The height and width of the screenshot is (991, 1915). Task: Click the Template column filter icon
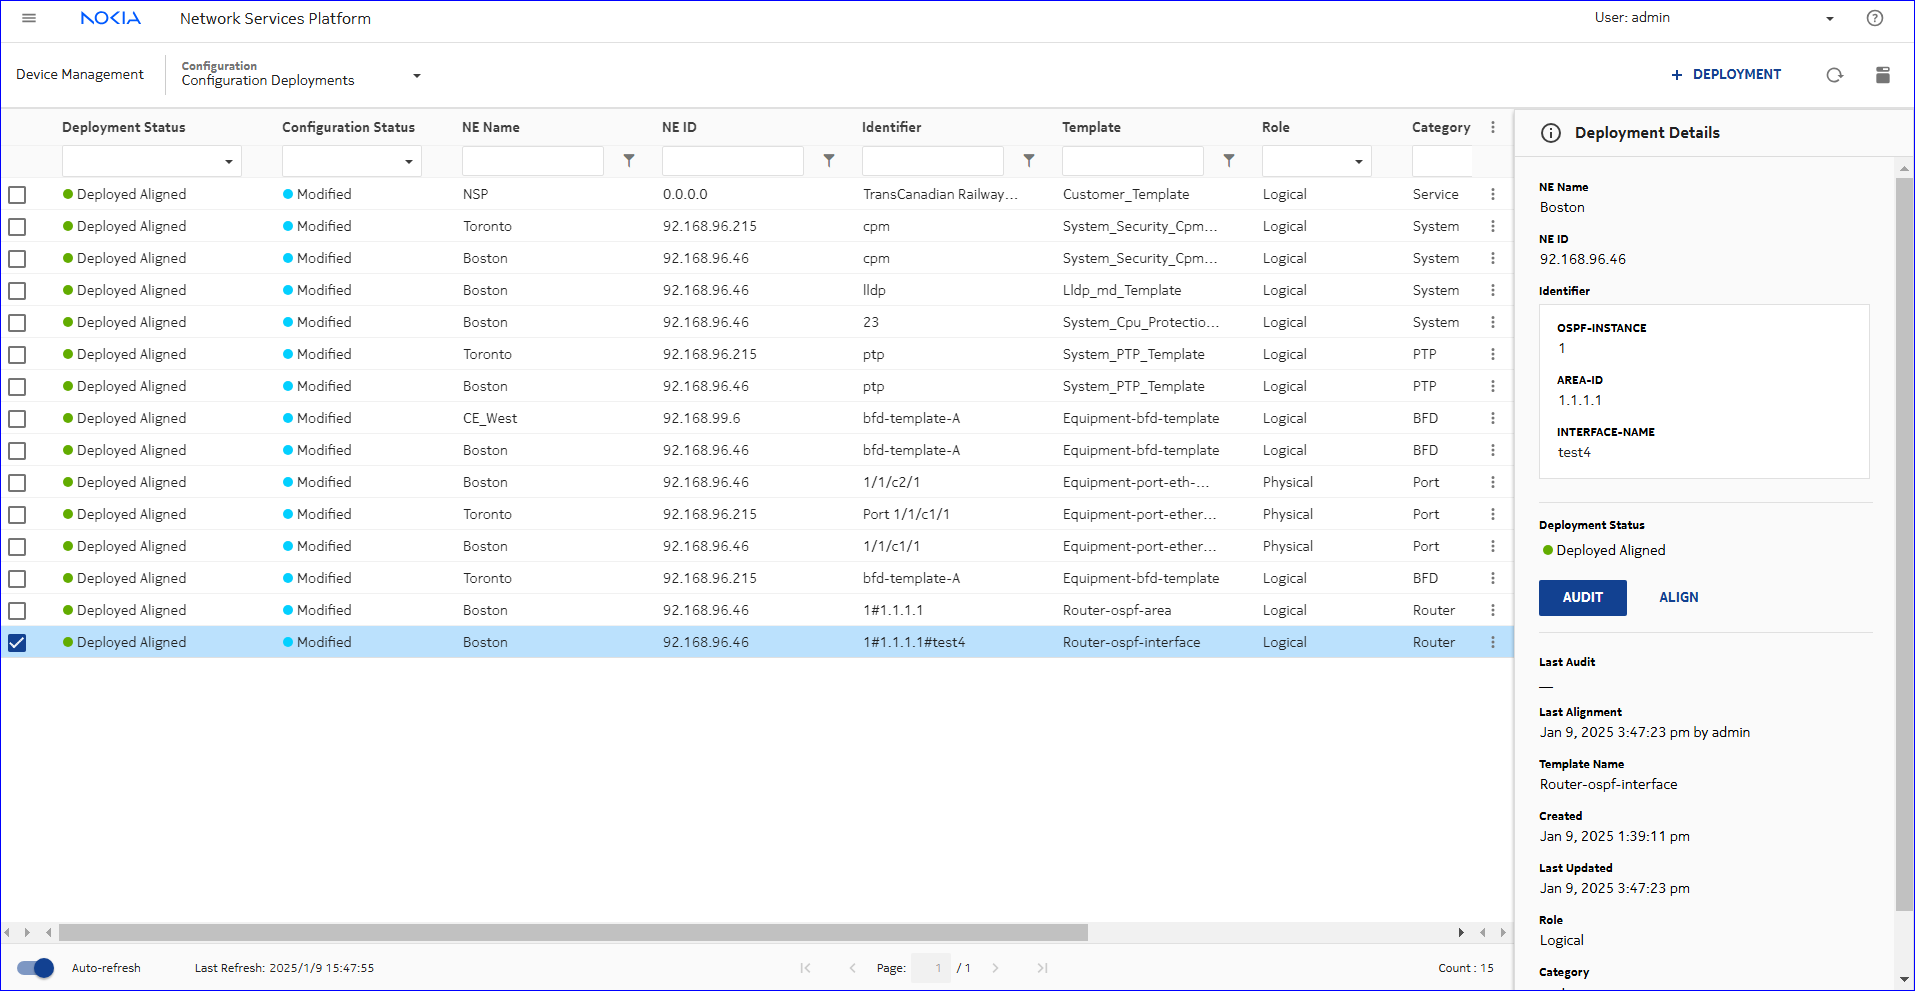[x=1229, y=161]
